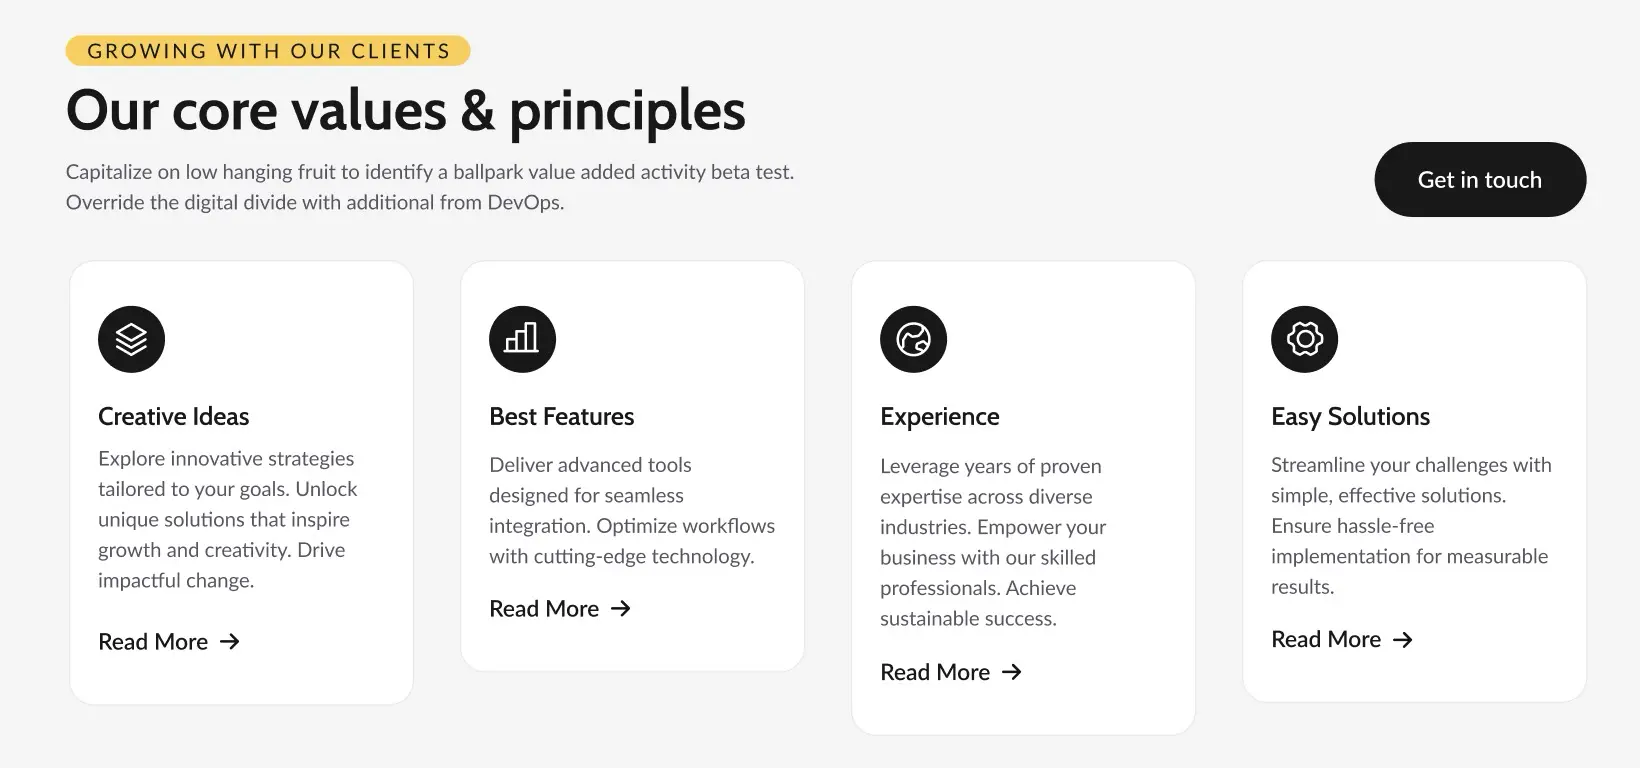Click the arrow icon in Creative Ideas card

coord(230,641)
